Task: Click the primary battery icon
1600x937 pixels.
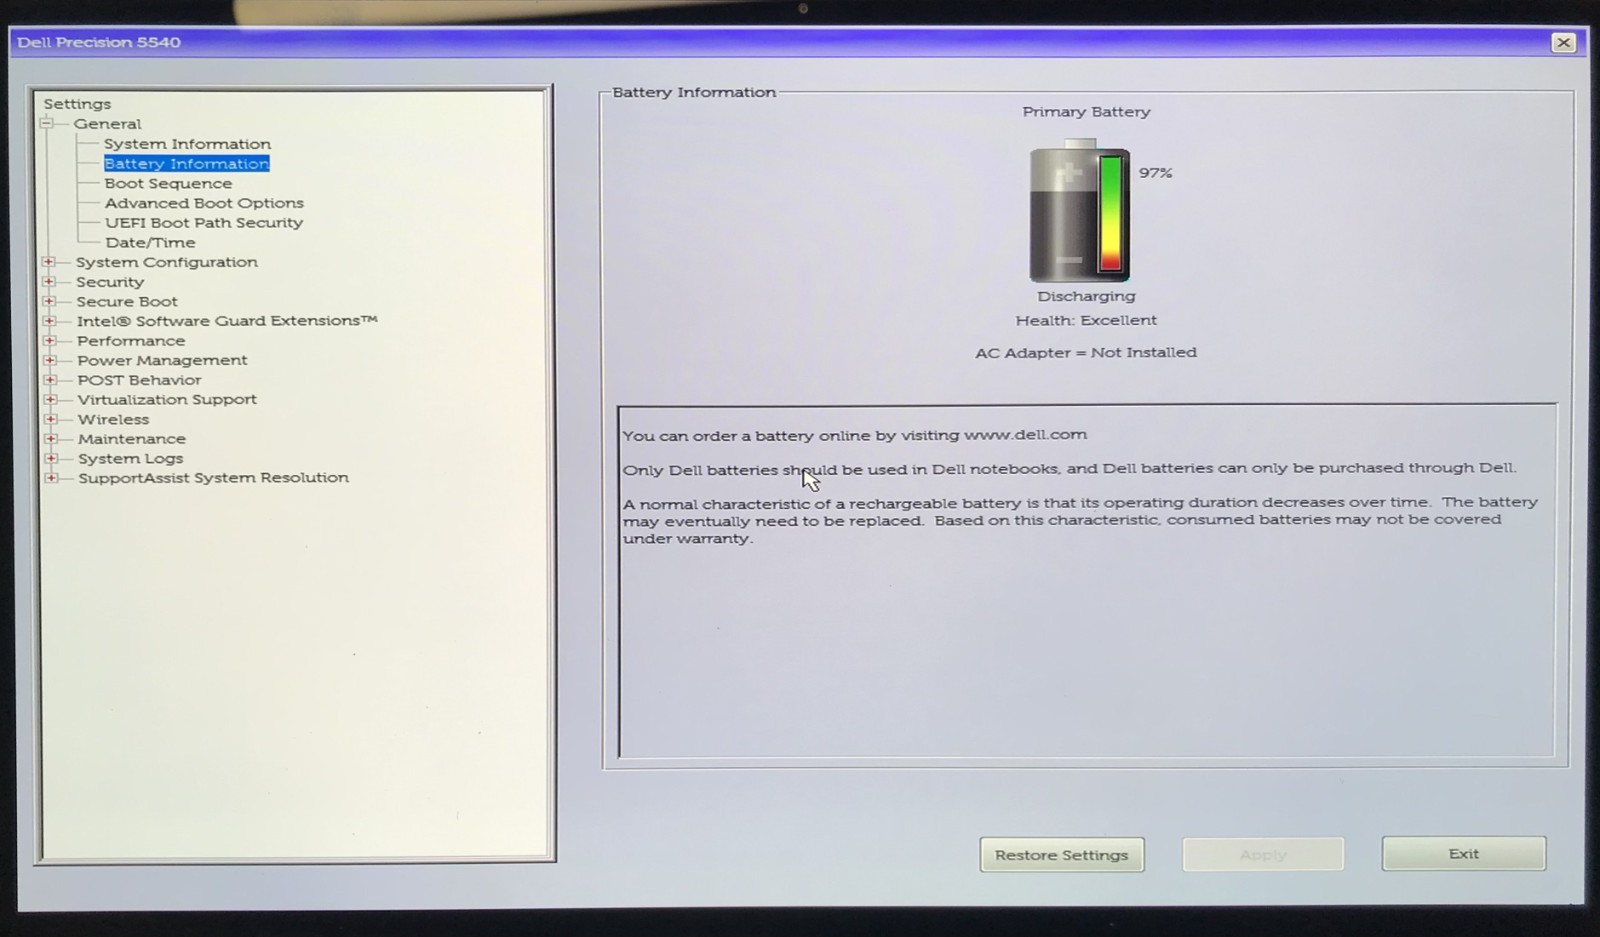Action: click(x=1080, y=212)
